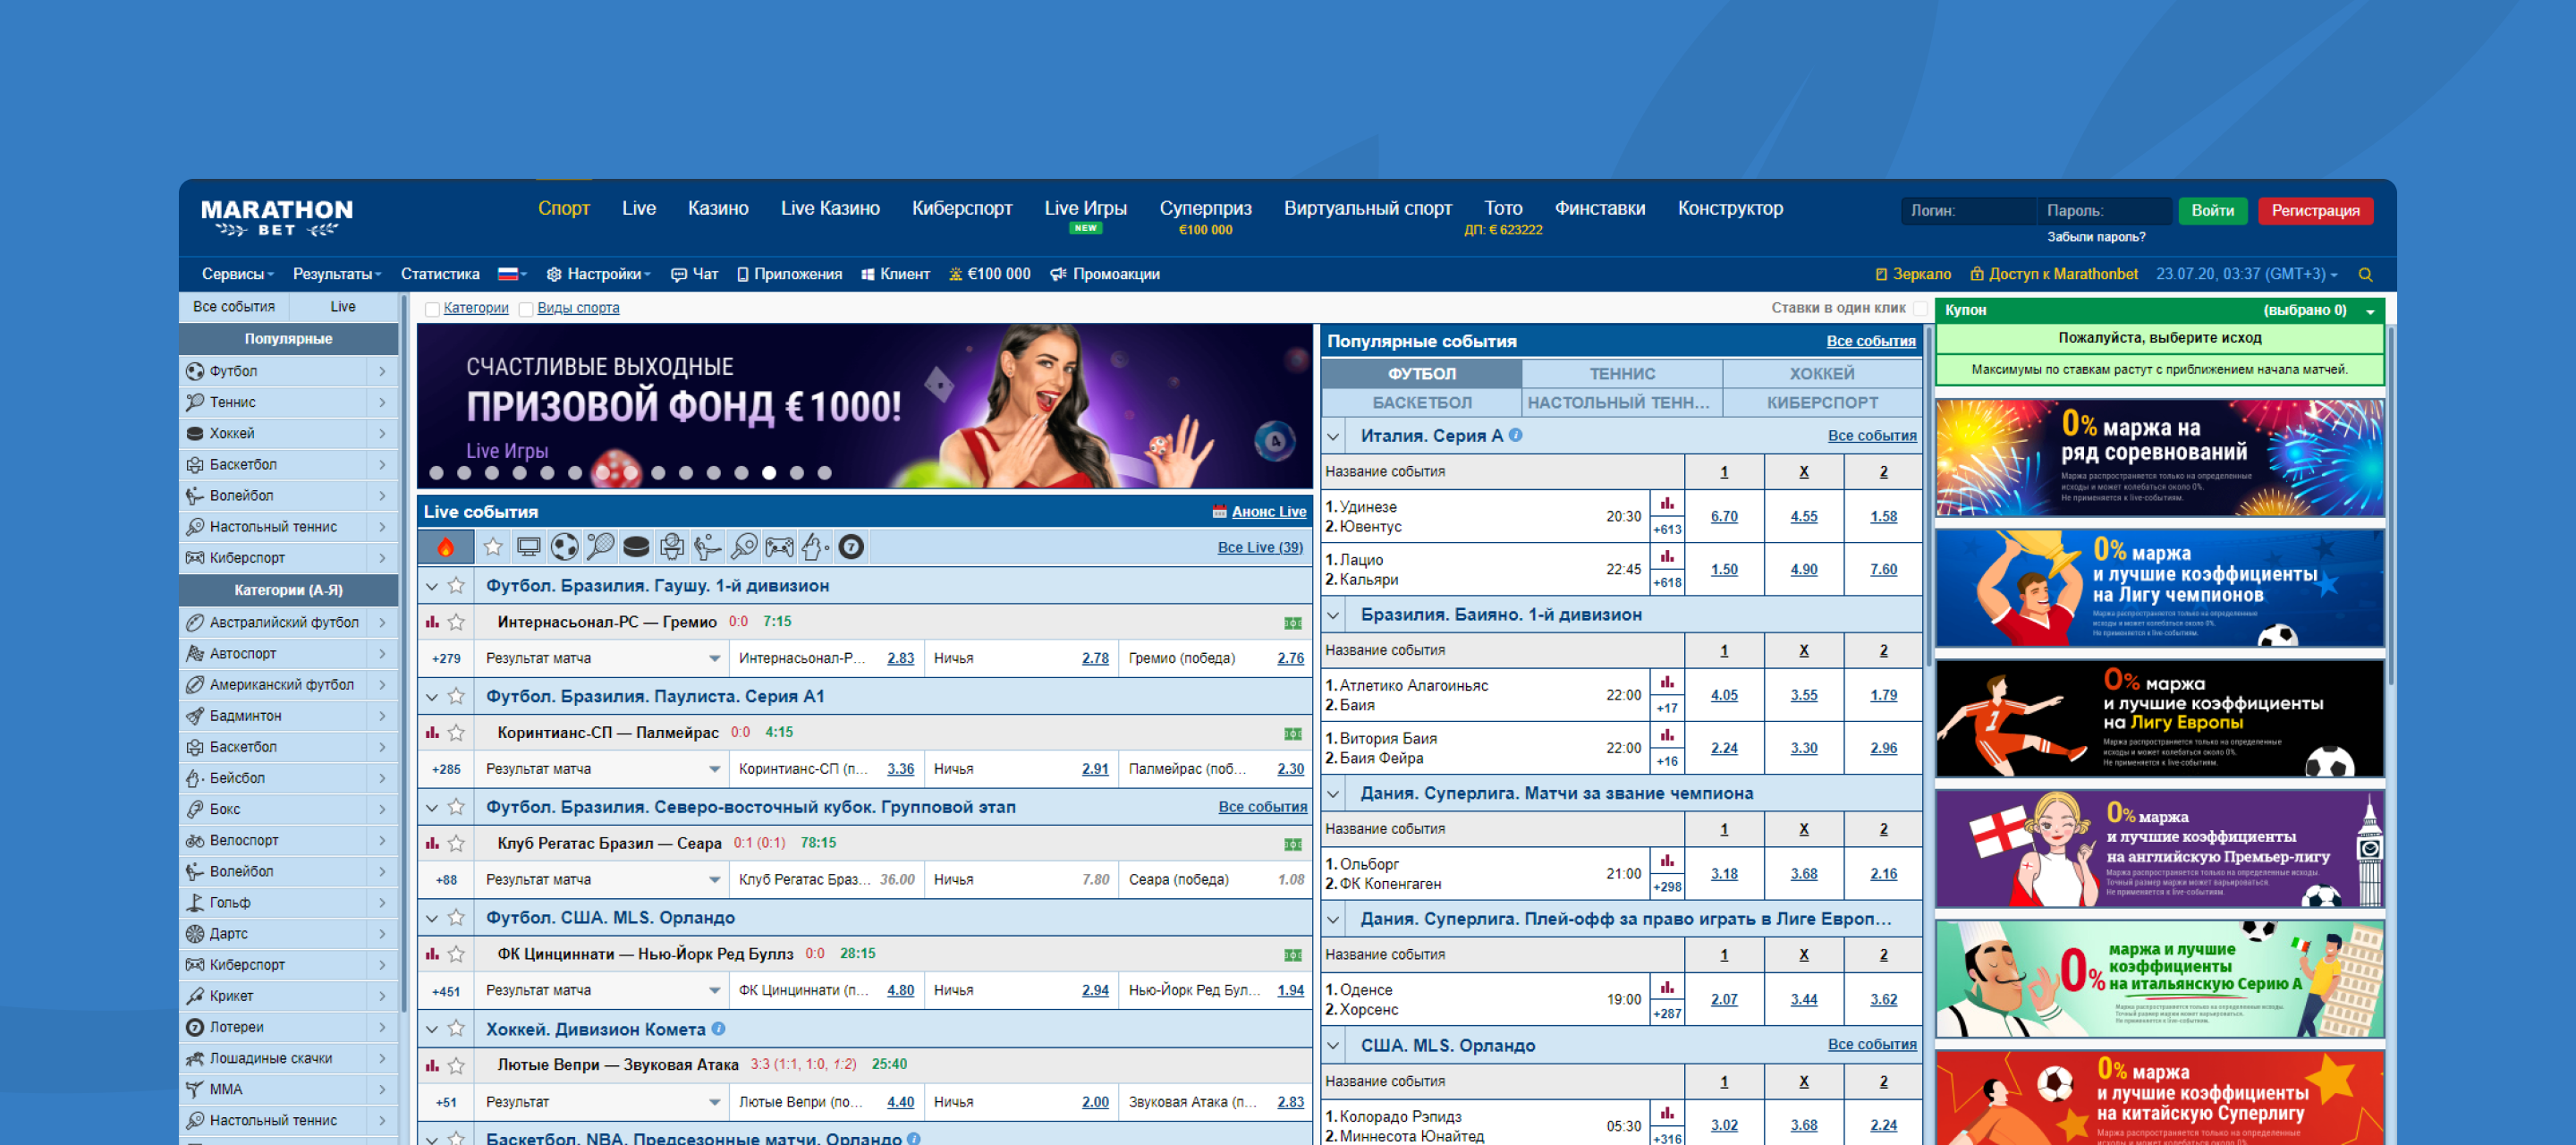Open the Все Live (39) link
Image resolution: width=2576 pixels, height=1145 pixels.
click(1259, 548)
